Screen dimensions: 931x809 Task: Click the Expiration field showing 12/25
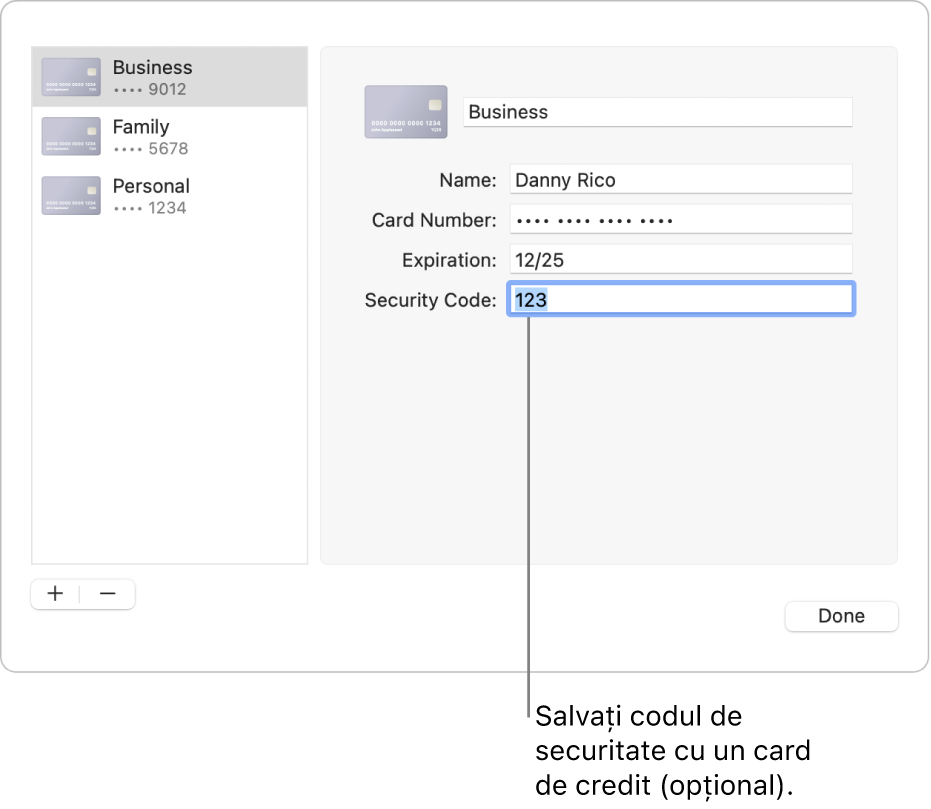pos(681,259)
